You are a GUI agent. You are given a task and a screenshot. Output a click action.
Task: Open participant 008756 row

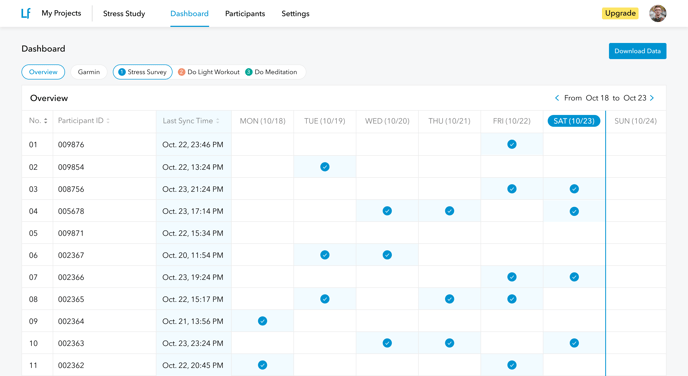click(x=344, y=189)
